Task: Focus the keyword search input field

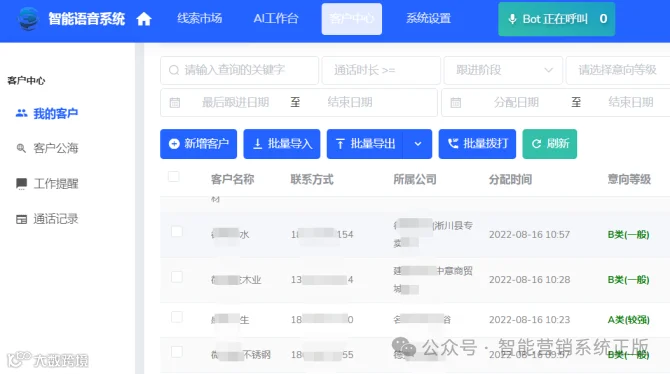Action: [x=239, y=70]
